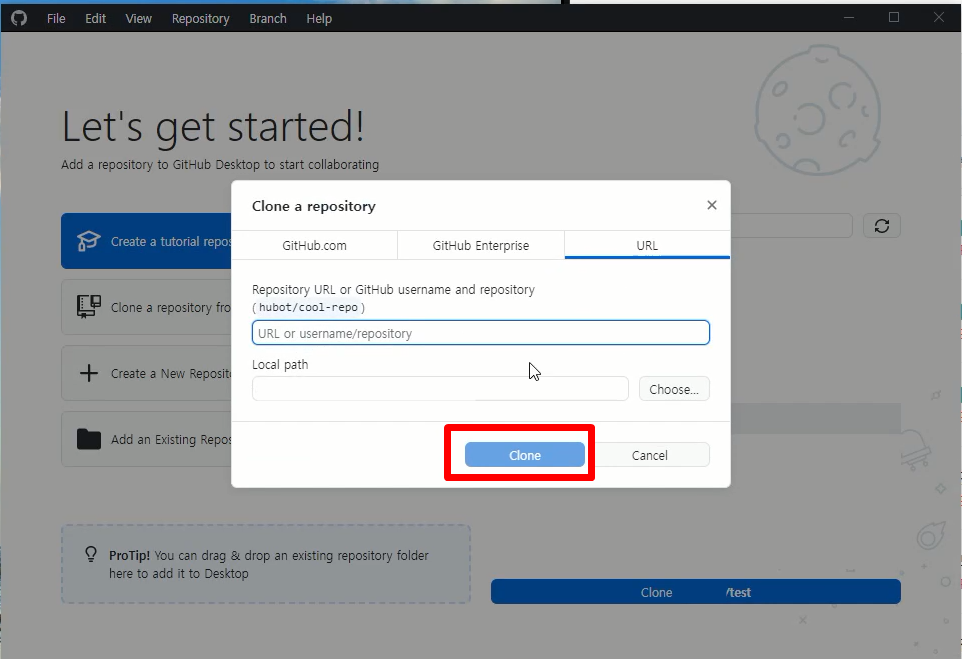The height and width of the screenshot is (659, 962).
Task: Click the Choose... button
Action: pyautogui.click(x=674, y=389)
